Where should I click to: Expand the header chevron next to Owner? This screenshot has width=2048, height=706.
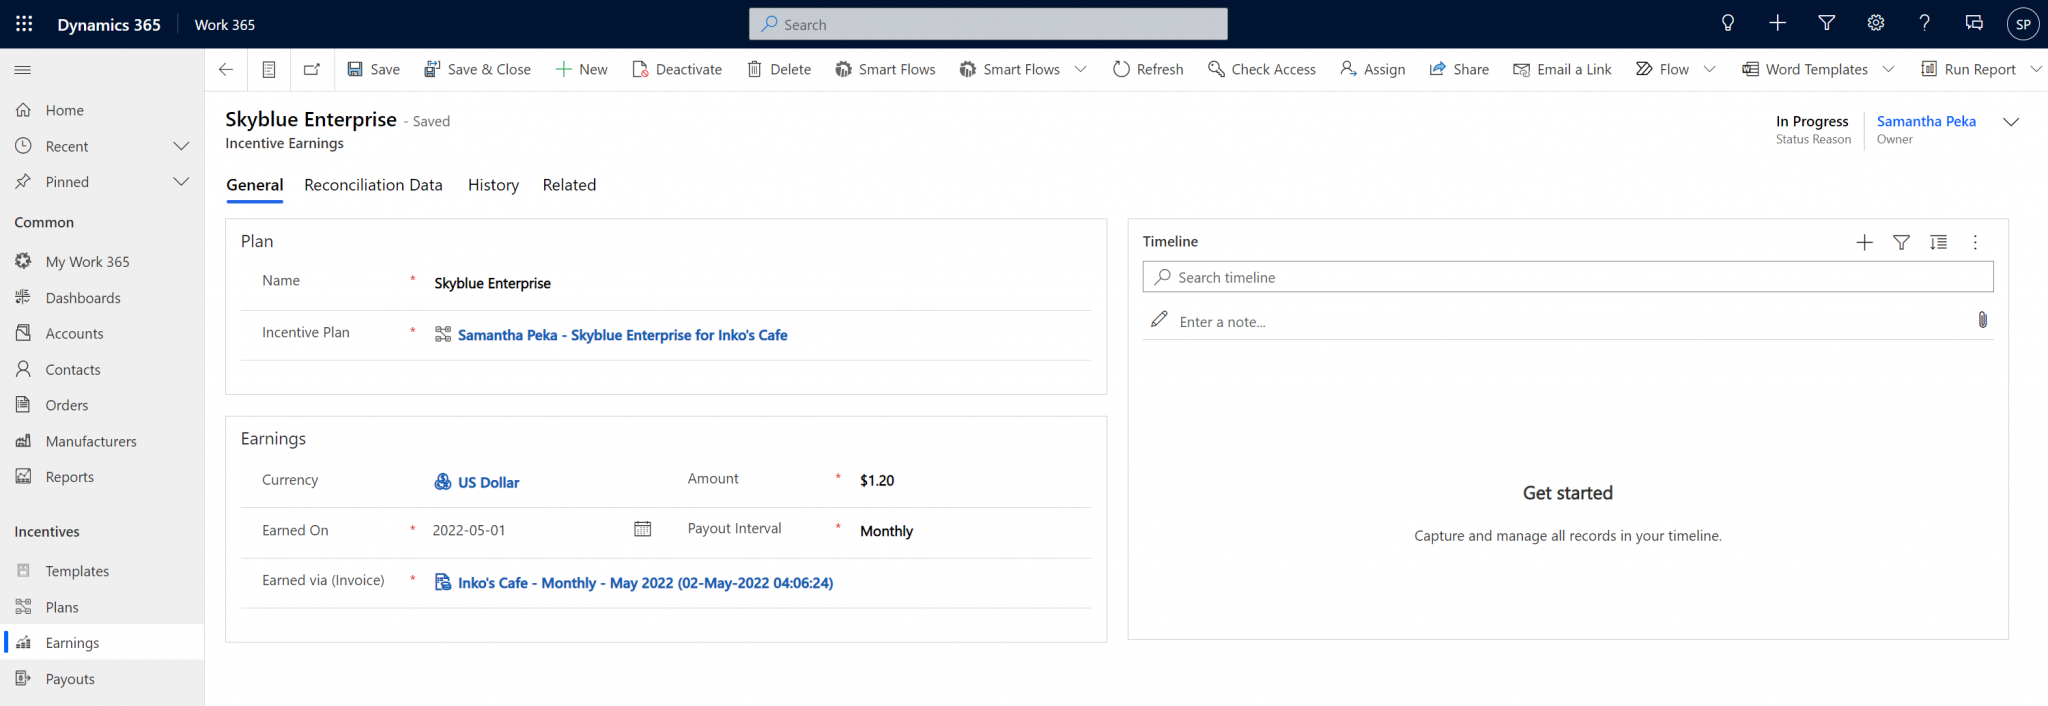[x=2011, y=122]
